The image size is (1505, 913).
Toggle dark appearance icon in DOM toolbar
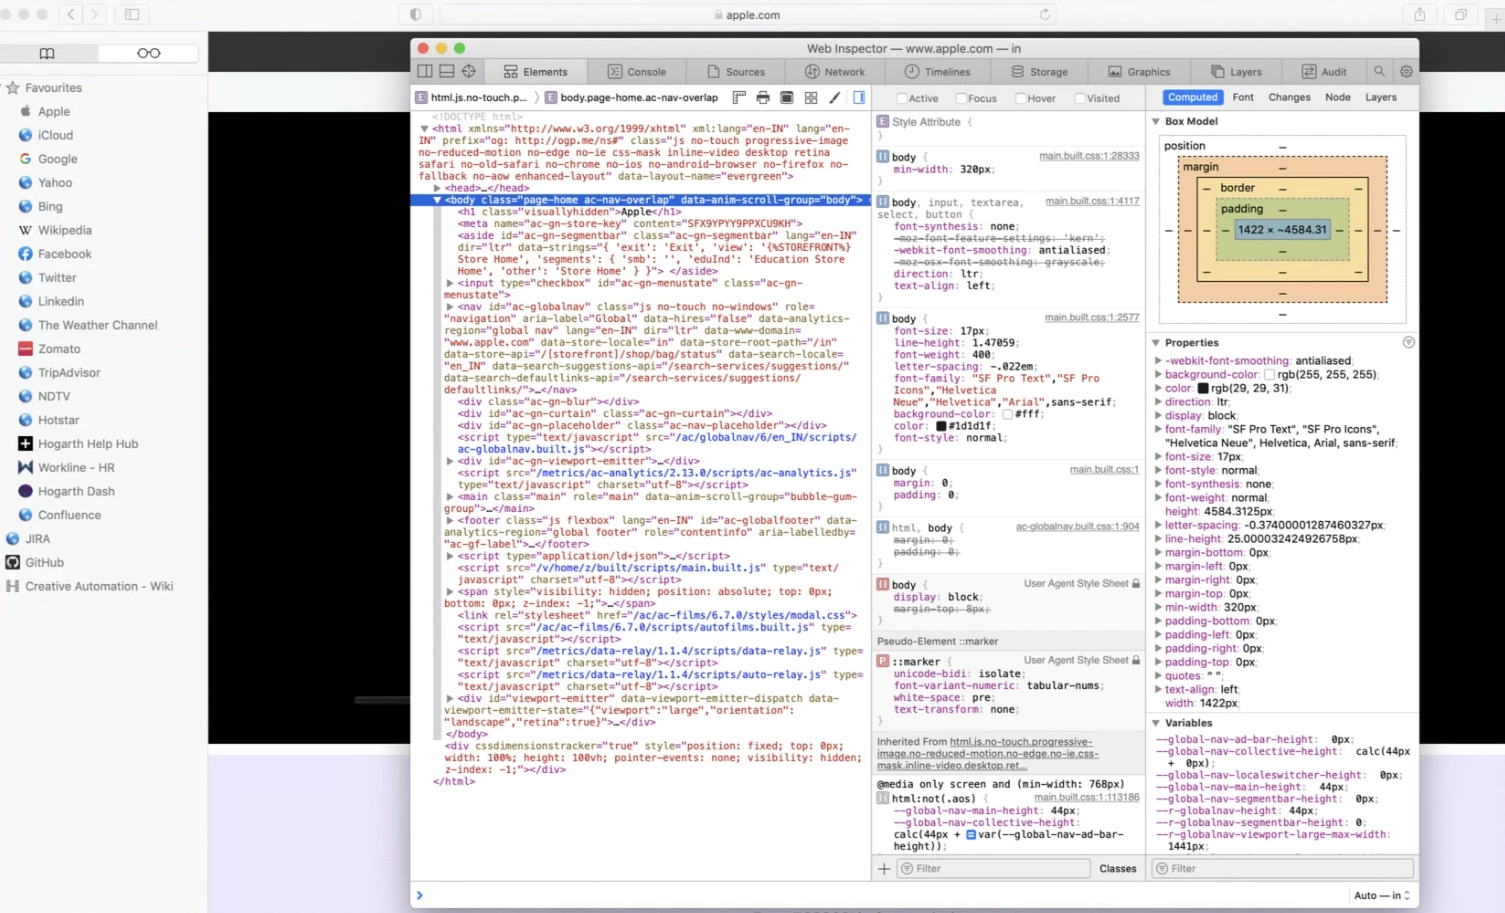coord(787,98)
